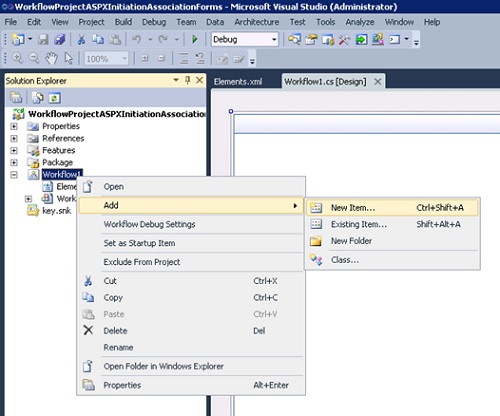This screenshot has height=416, width=500.
Task: Click the Copy toolbar icon
Action: tap(98, 39)
